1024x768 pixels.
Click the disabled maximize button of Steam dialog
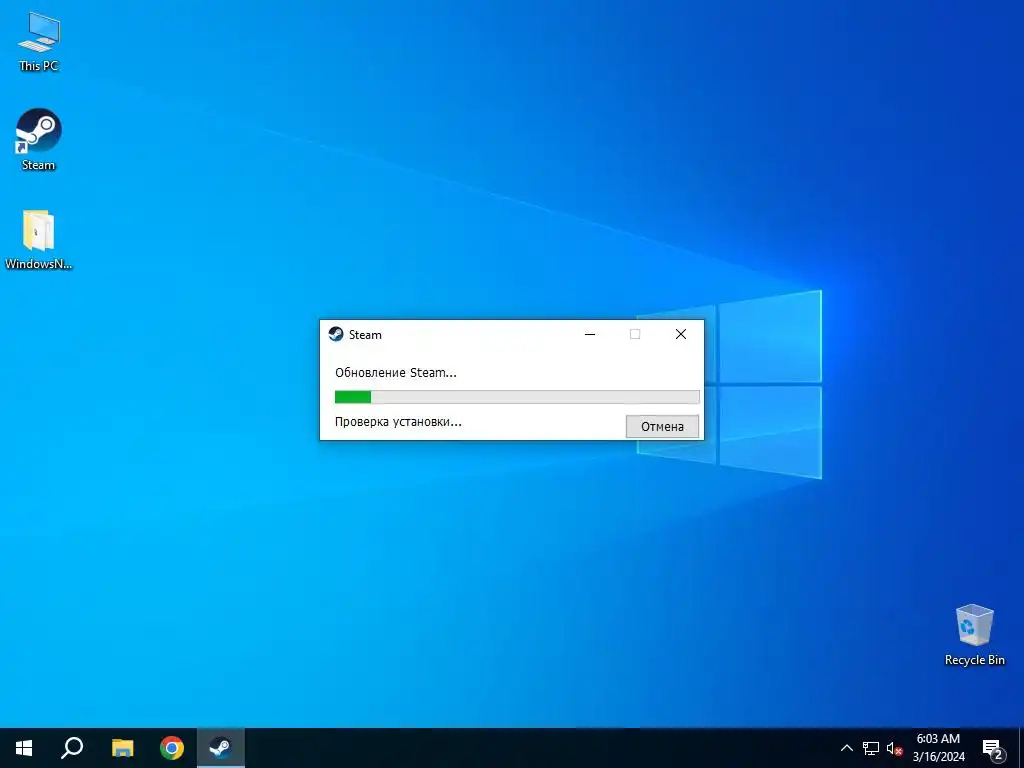(635, 334)
